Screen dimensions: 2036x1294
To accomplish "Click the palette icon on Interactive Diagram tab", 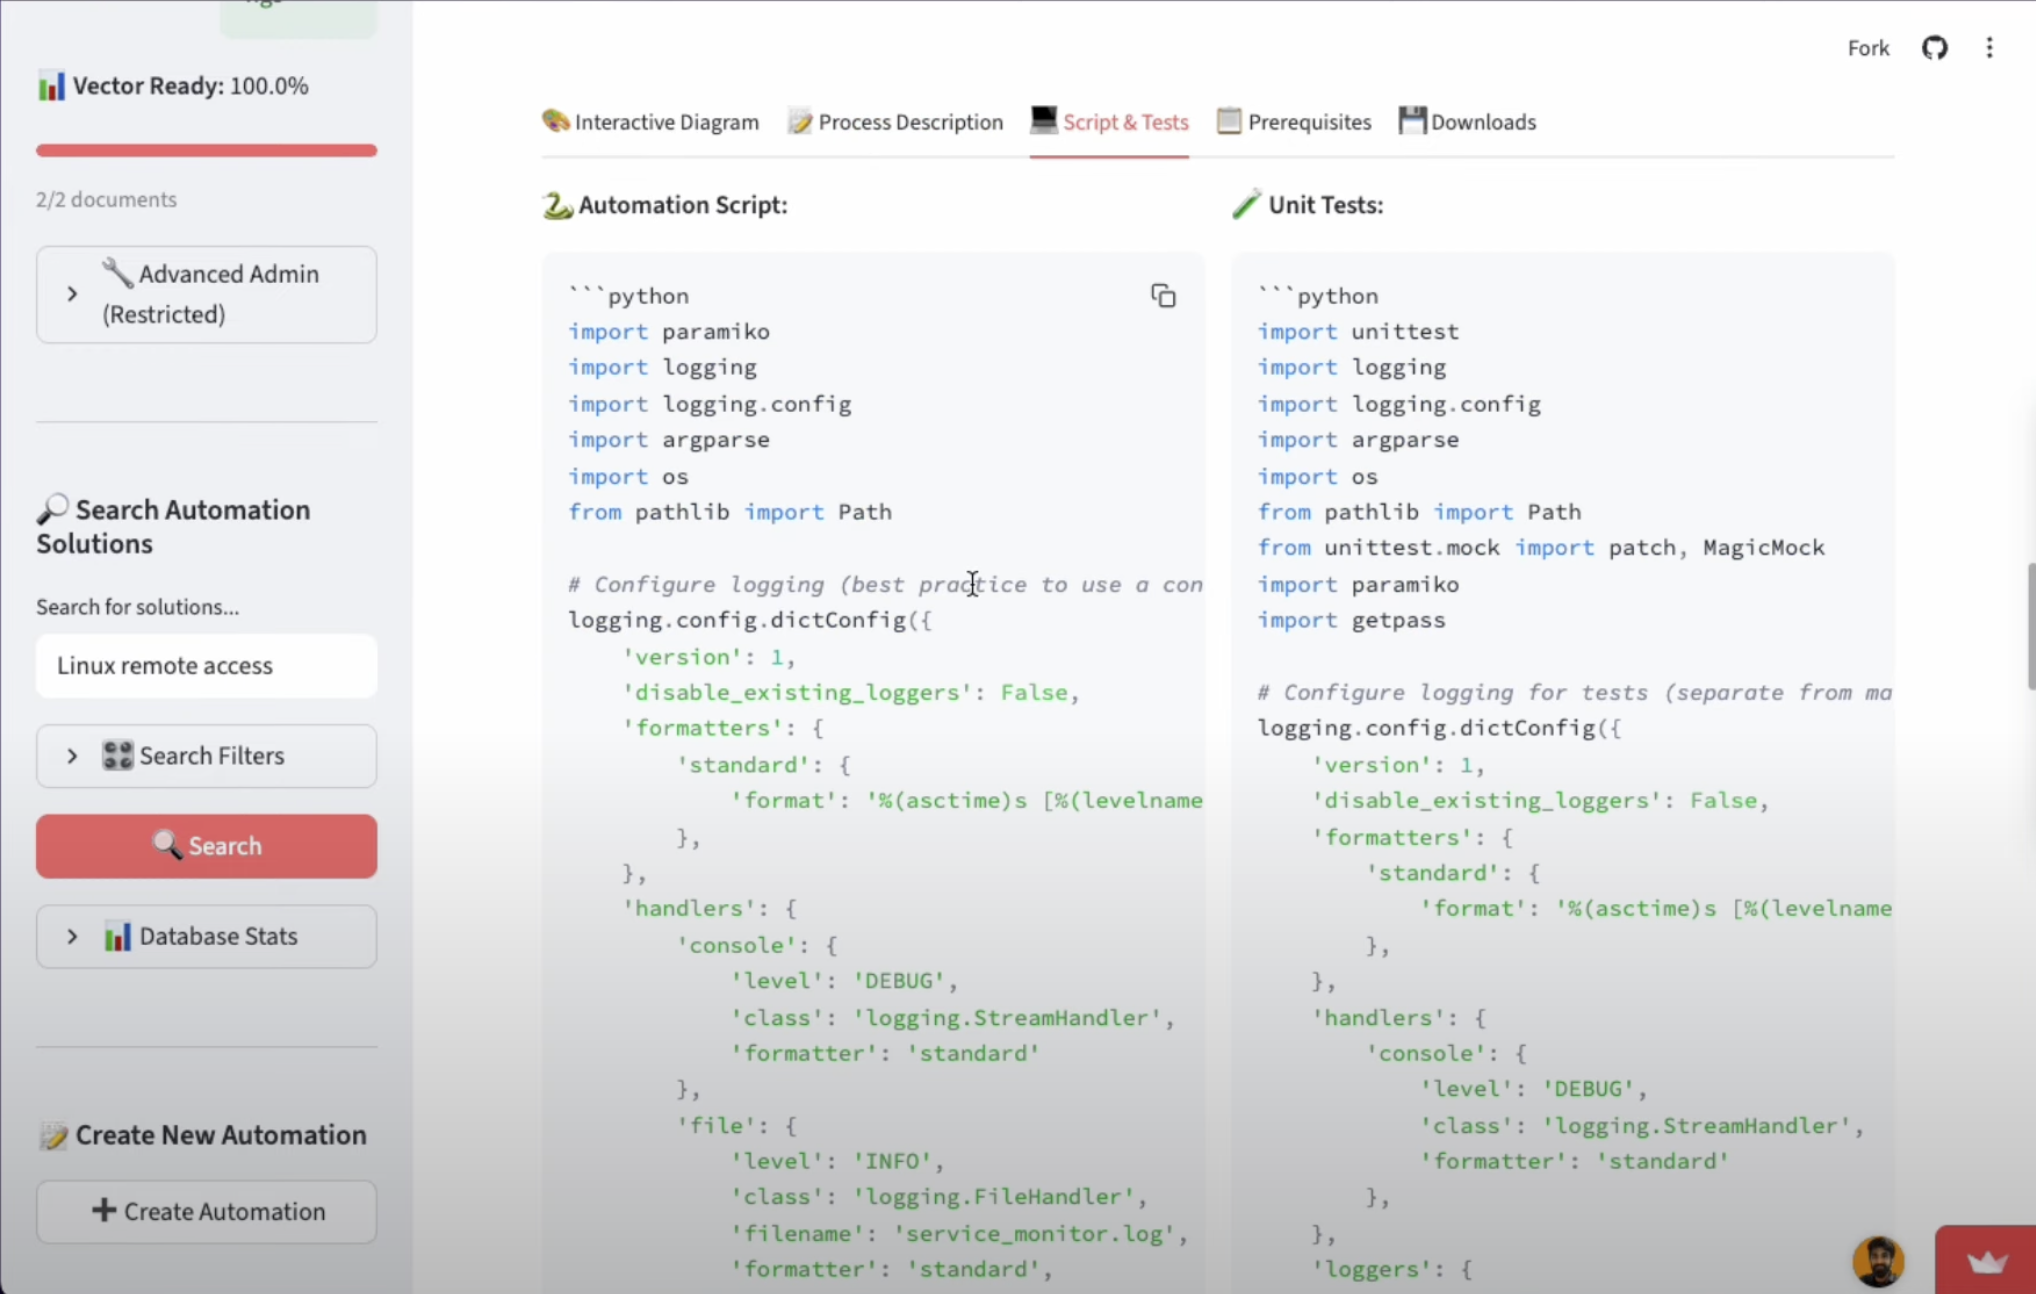I will point(555,121).
